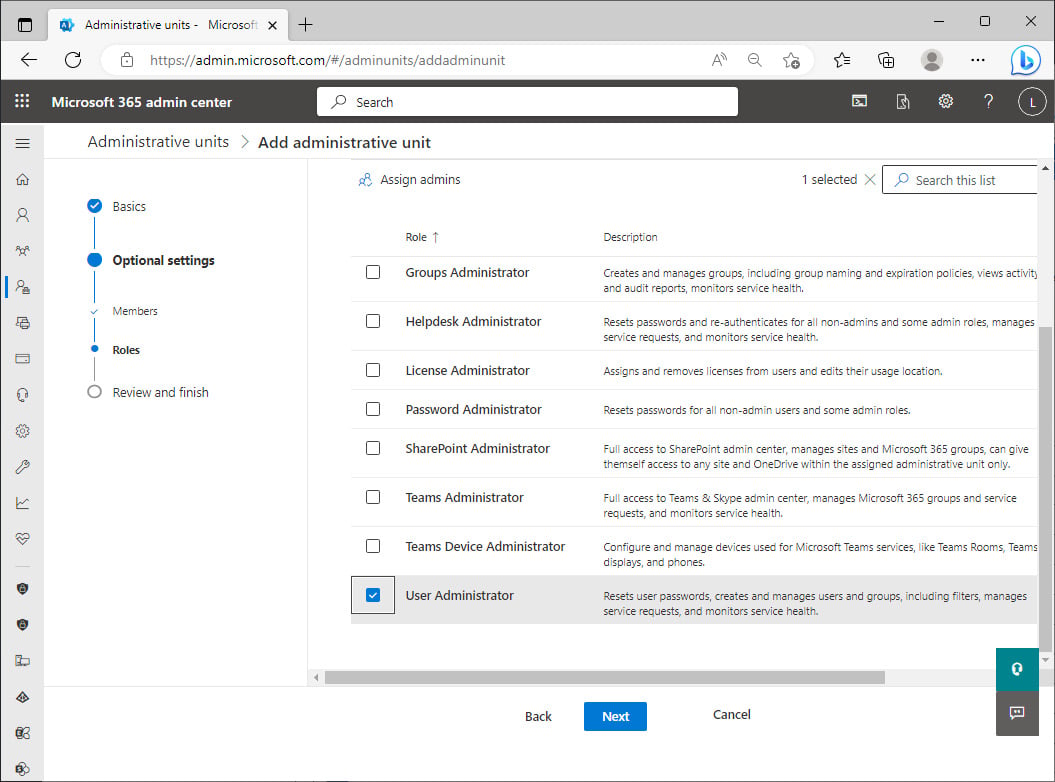The image size is (1055, 782).
Task: Uncheck the User Administrator checkbox
Action: tap(373, 595)
